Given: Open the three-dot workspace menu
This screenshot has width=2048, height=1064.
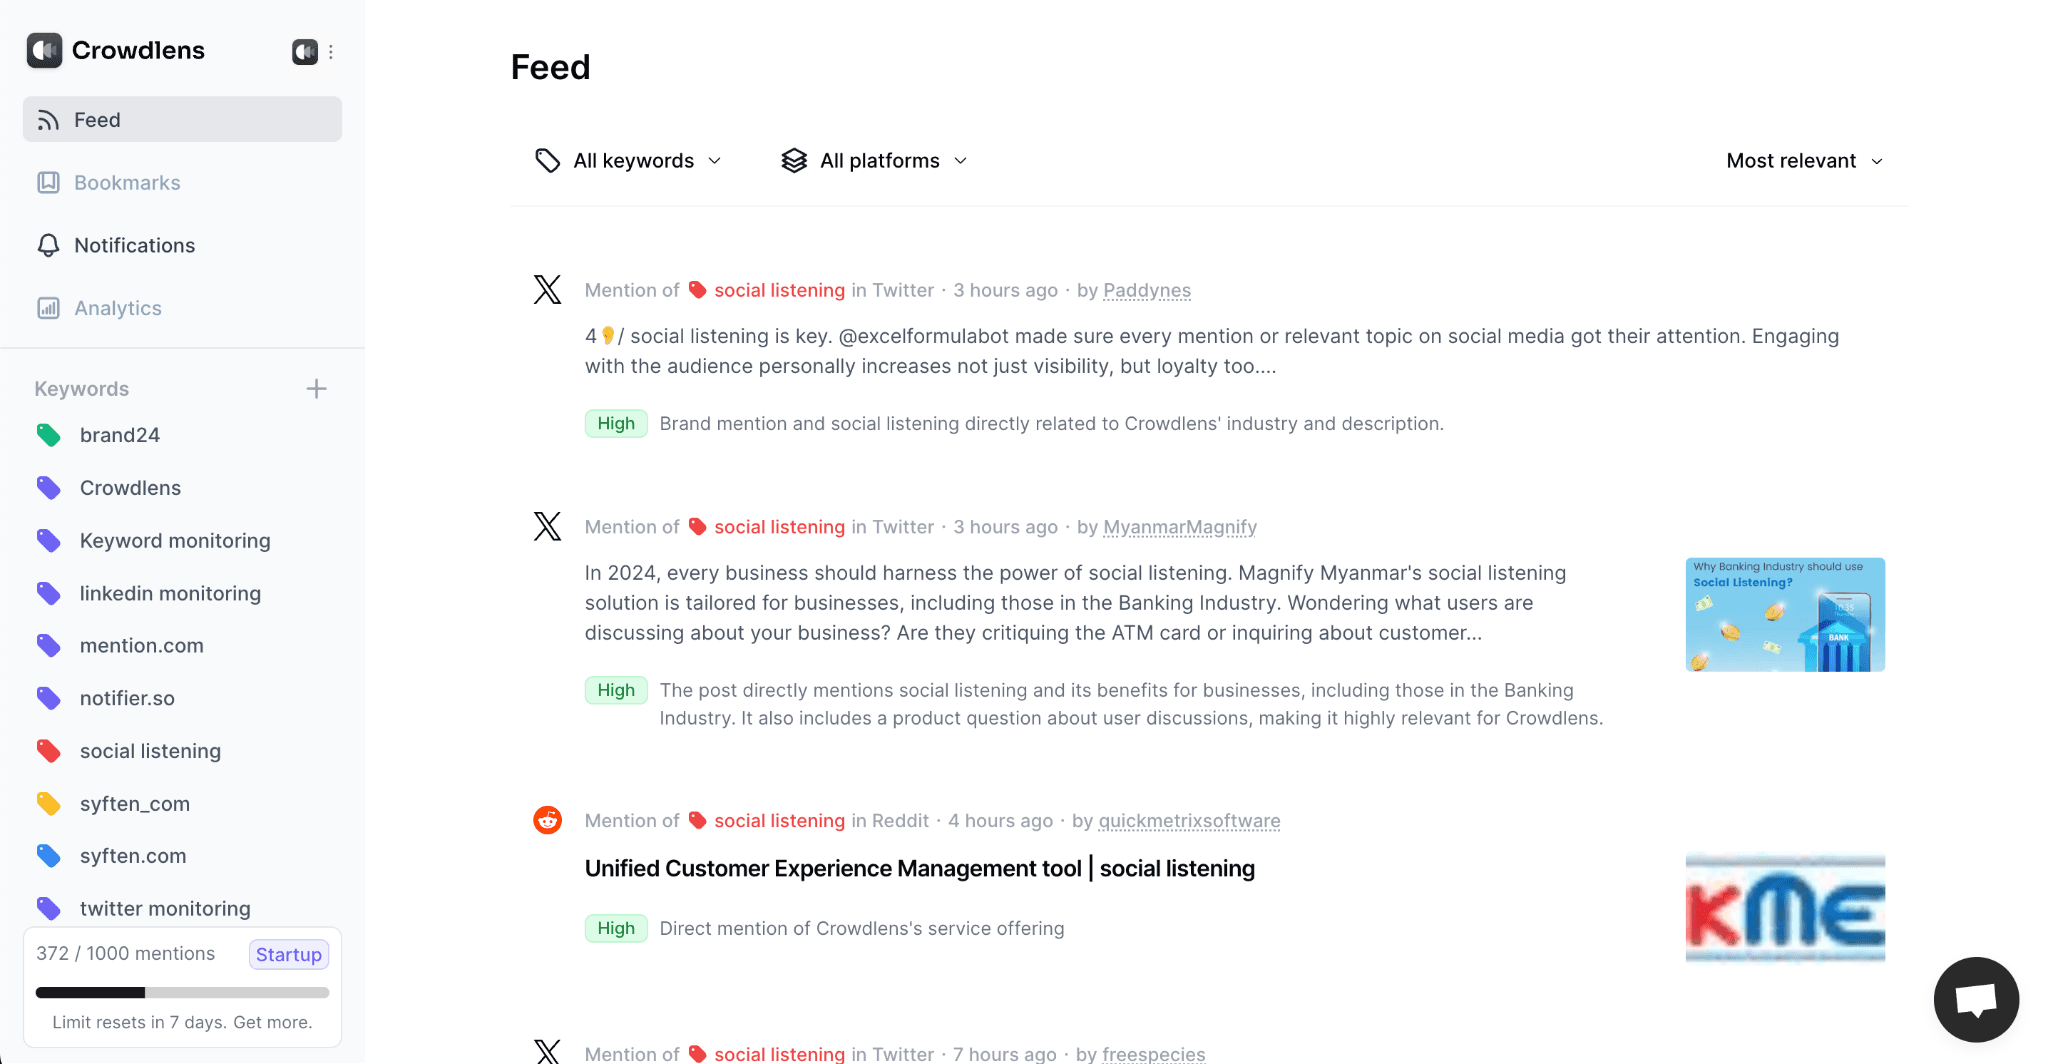Looking at the screenshot, I should click(331, 52).
